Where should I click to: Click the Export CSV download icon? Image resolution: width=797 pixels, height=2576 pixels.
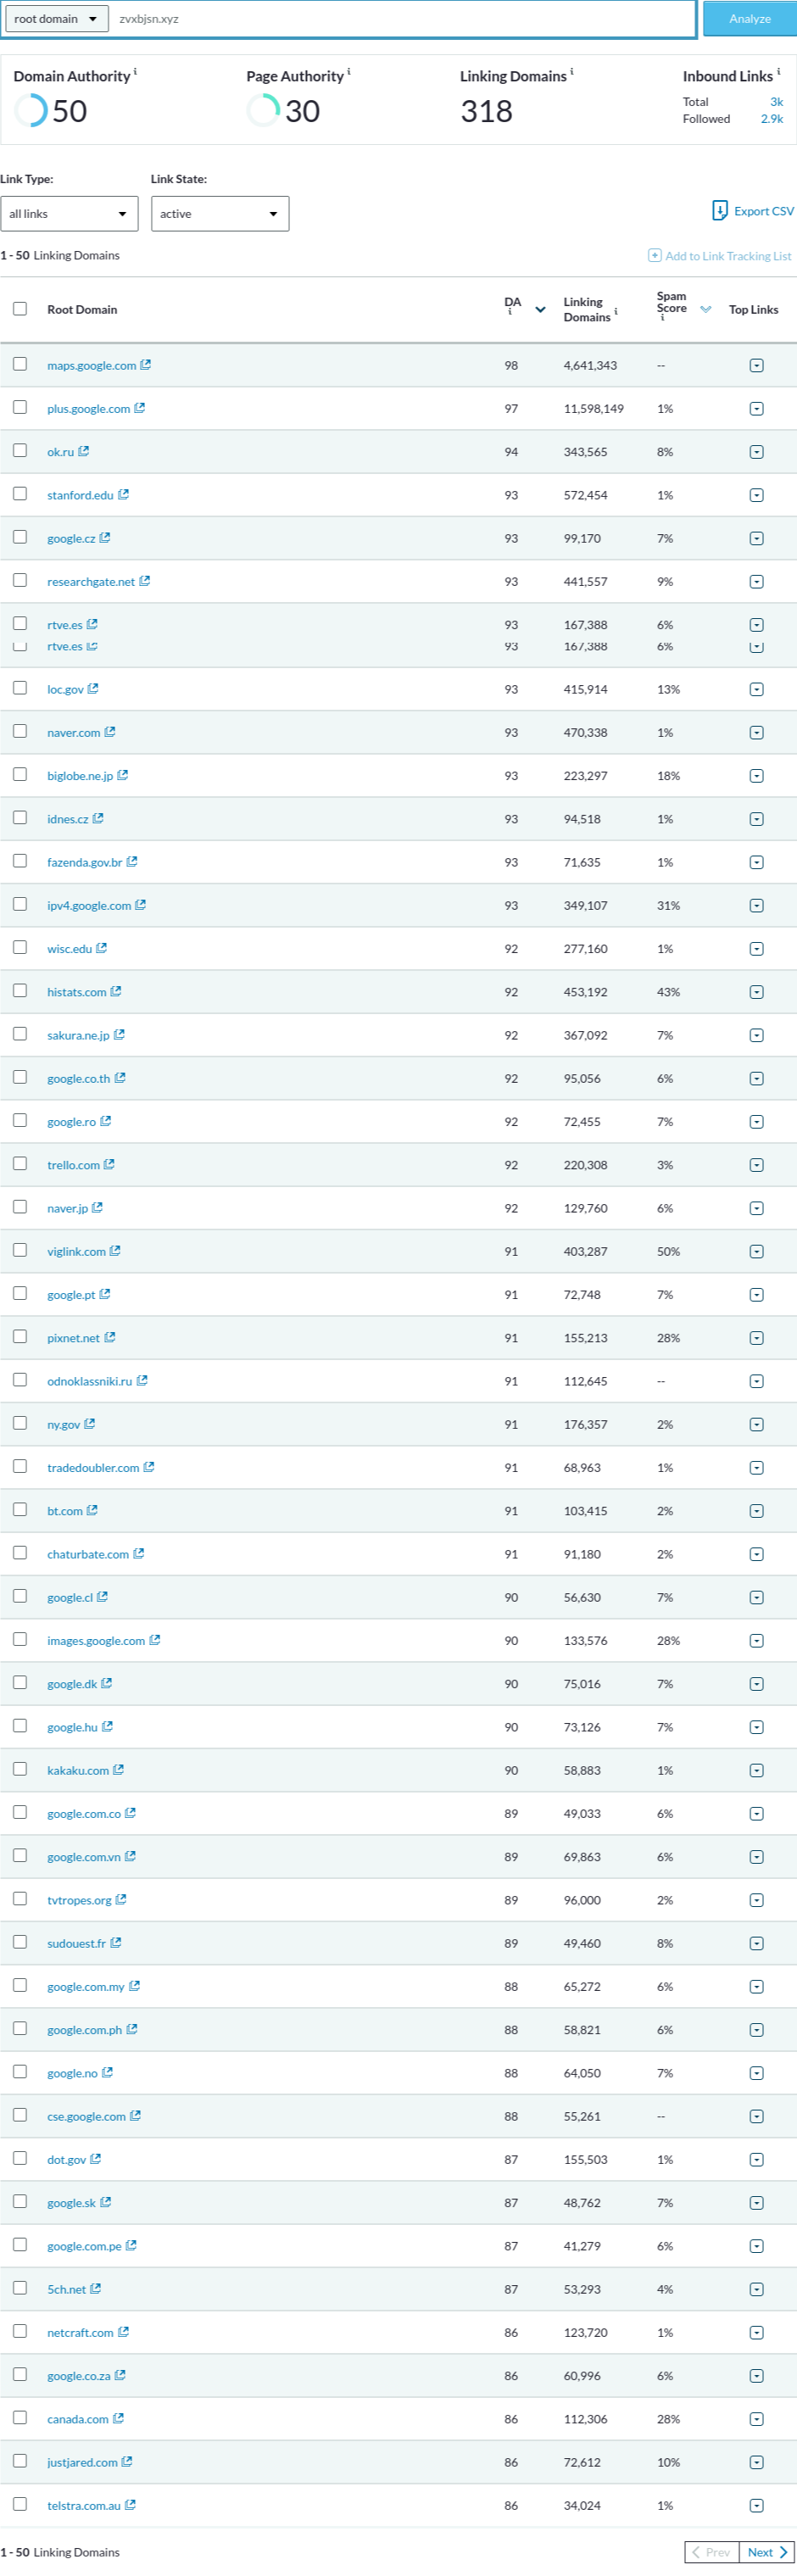719,211
